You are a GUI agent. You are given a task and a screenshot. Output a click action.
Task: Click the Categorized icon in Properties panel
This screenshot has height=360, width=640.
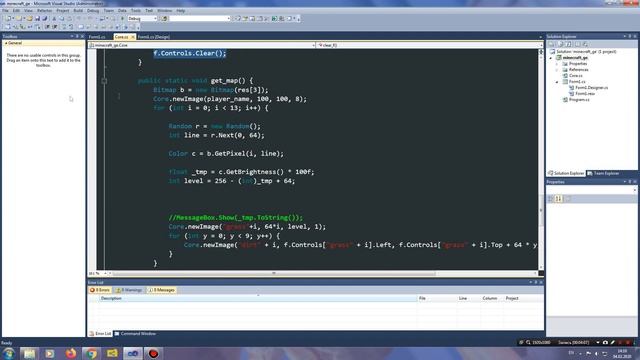pyautogui.click(x=551, y=199)
